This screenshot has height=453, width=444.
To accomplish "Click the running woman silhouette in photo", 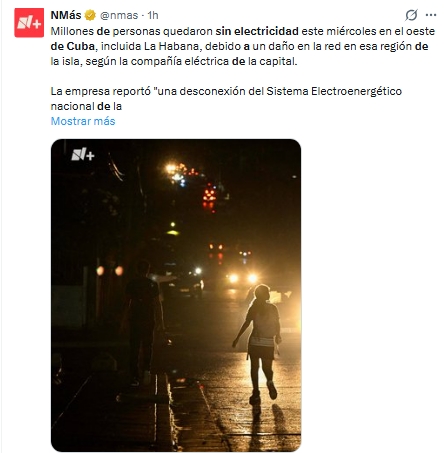I will (260, 343).
